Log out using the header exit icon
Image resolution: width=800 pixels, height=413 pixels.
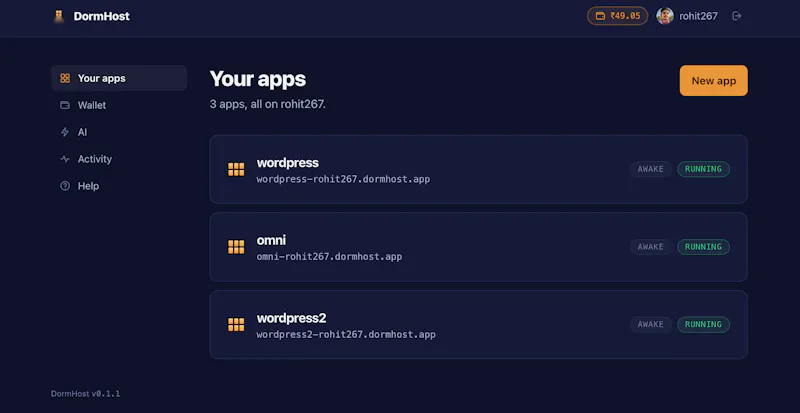point(736,16)
